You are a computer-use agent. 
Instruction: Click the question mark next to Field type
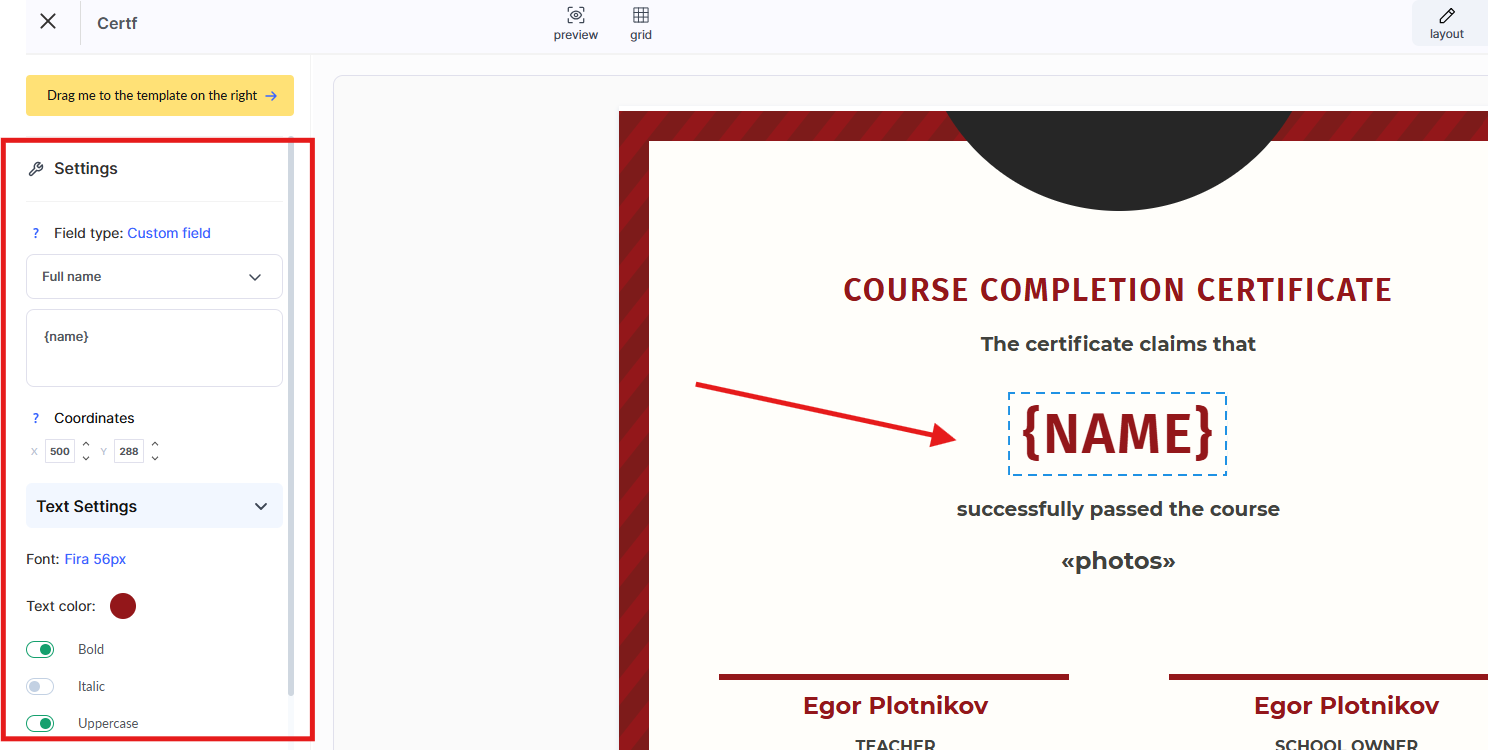(x=36, y=233)
